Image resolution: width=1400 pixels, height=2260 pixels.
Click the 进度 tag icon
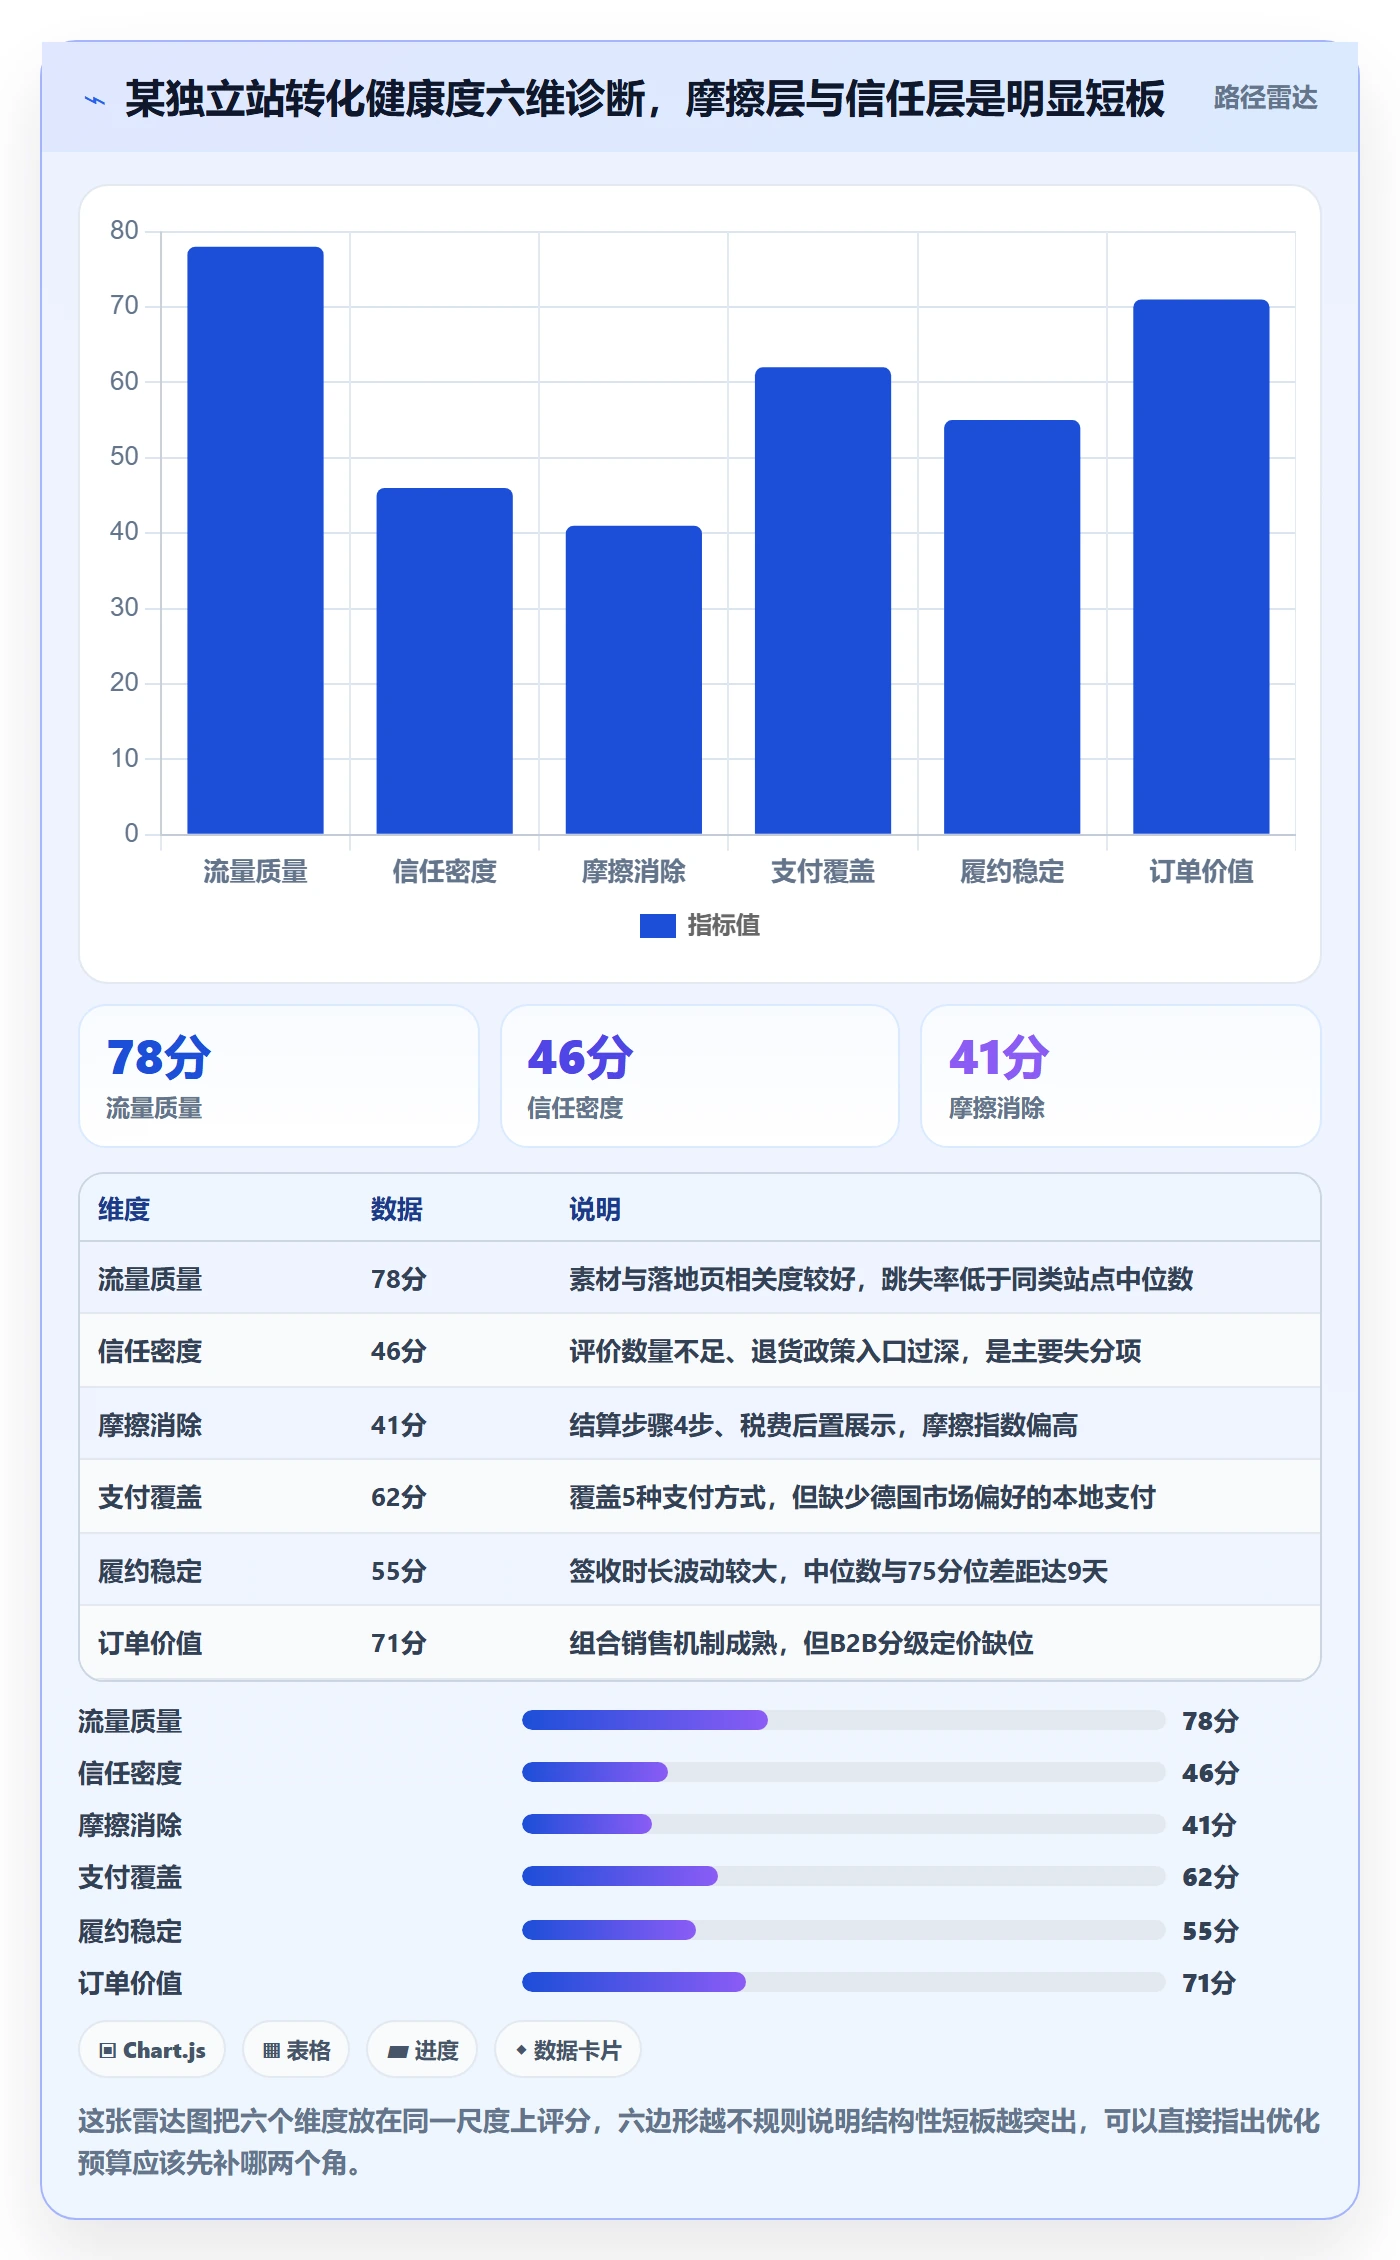pyautogui.click(x=398, y=2052)
